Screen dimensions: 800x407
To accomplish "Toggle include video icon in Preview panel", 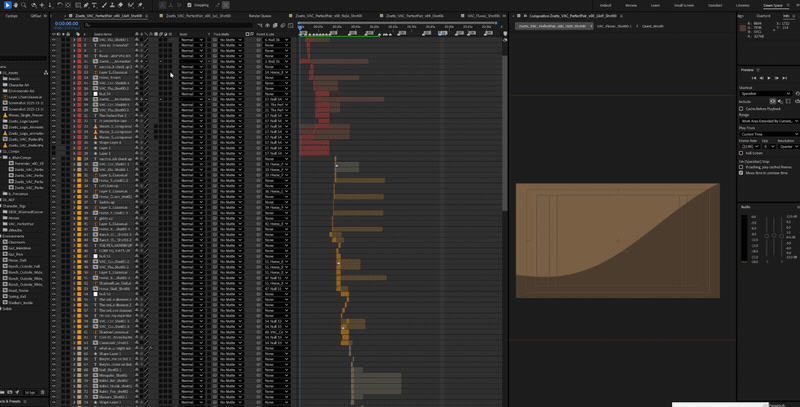I will [x=772, y=101].
